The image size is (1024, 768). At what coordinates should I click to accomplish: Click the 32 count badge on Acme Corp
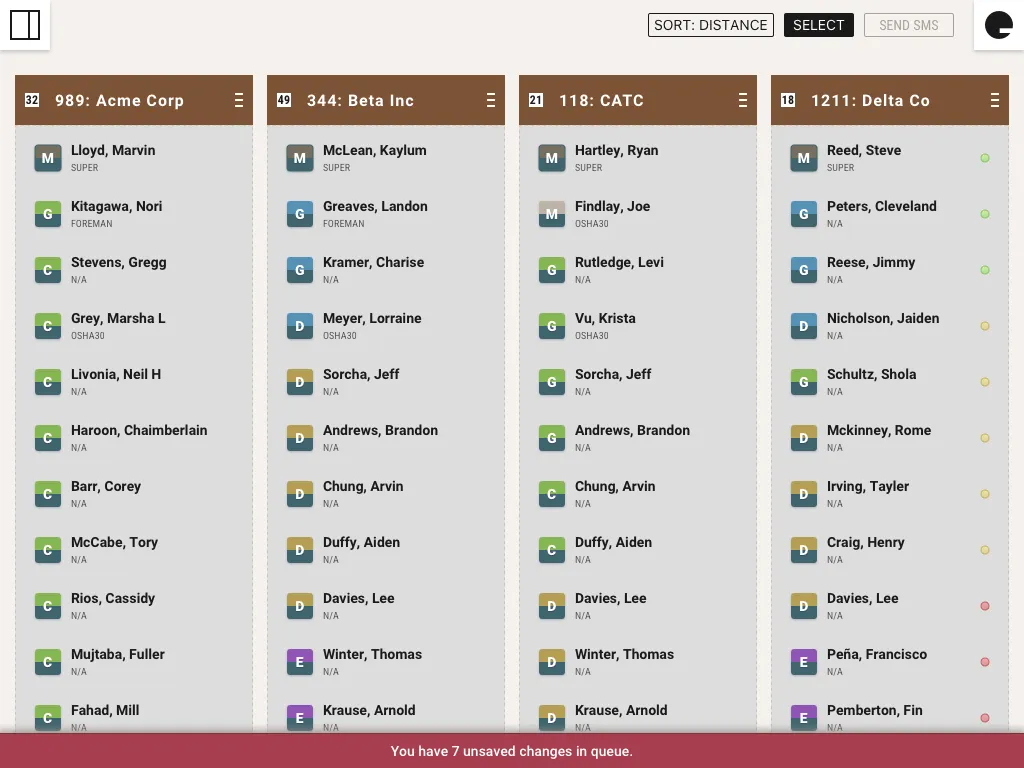click(32, 100)
